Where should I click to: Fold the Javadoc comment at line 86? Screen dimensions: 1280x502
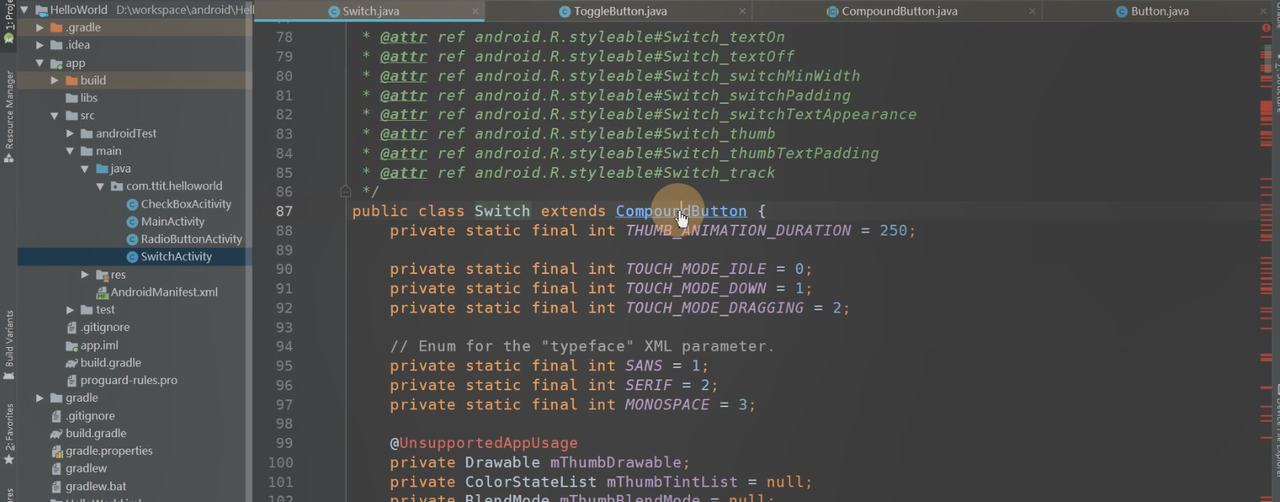coord(344,191)
